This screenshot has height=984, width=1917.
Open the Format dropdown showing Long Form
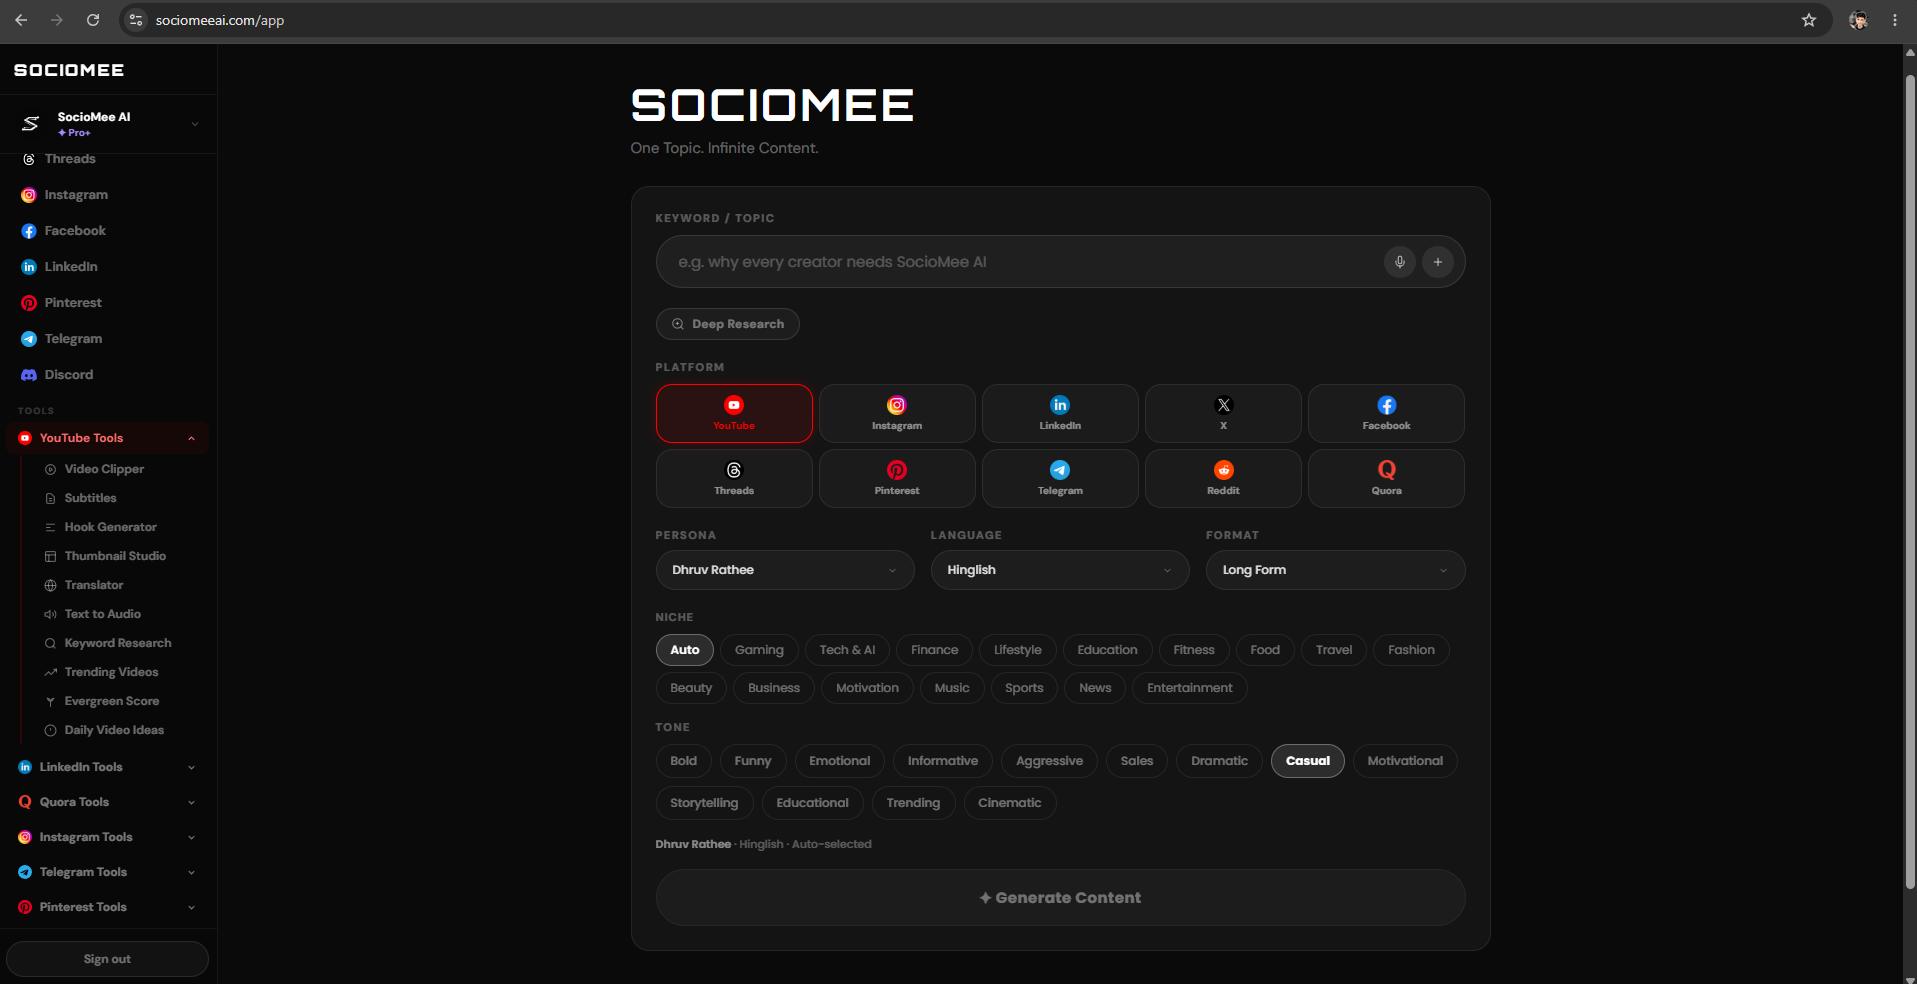coord(1335,570)
